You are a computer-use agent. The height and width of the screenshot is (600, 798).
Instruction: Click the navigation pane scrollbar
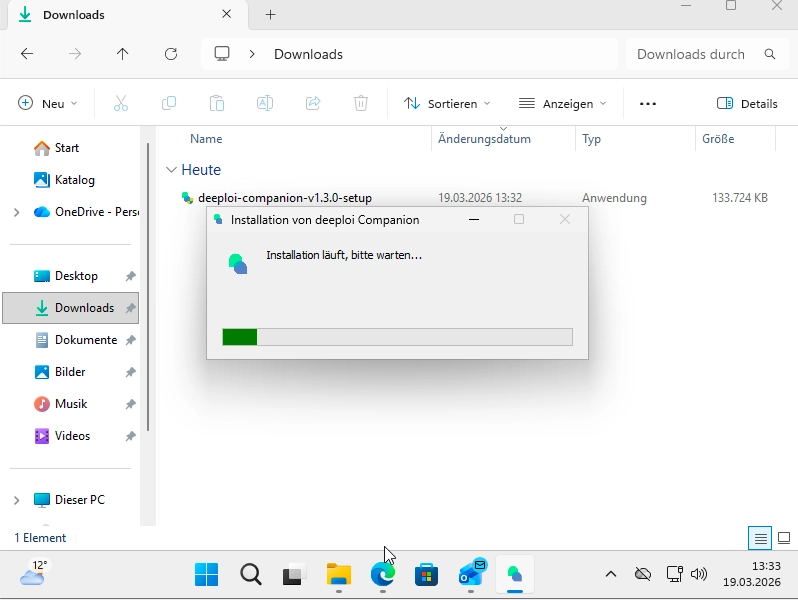pyautogui.click(x=148, y=288)
